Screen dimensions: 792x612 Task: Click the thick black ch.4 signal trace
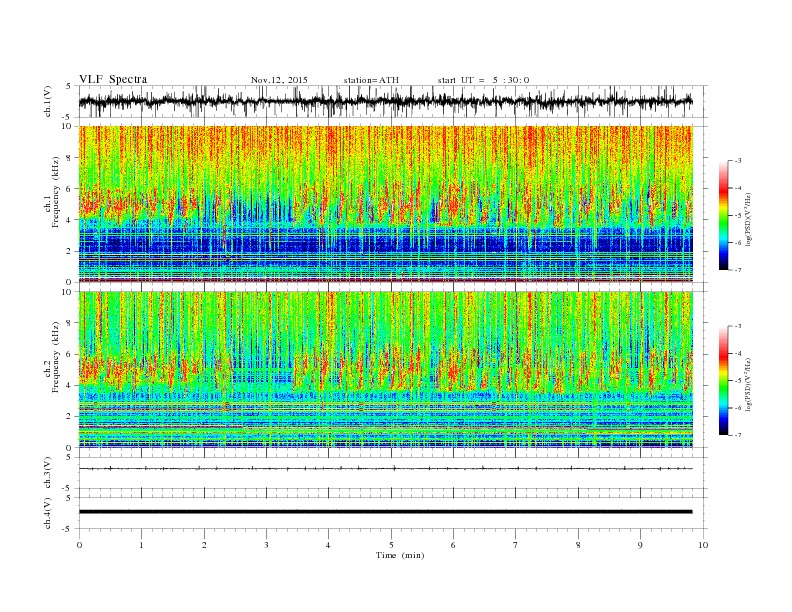tap(386, 512)
